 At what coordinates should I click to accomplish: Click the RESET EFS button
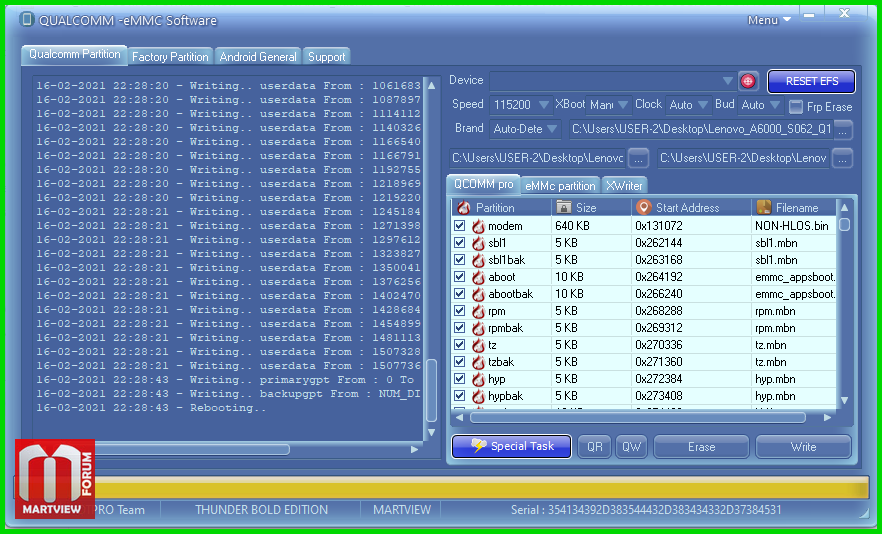point(812,81)
